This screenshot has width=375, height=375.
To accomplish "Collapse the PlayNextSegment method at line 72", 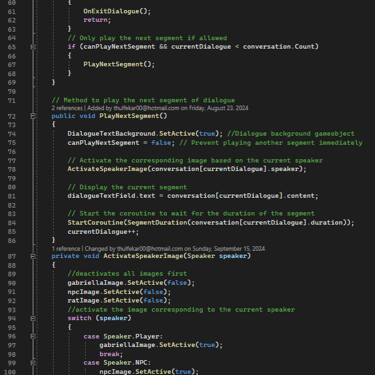I will click(x=33, y=116).
